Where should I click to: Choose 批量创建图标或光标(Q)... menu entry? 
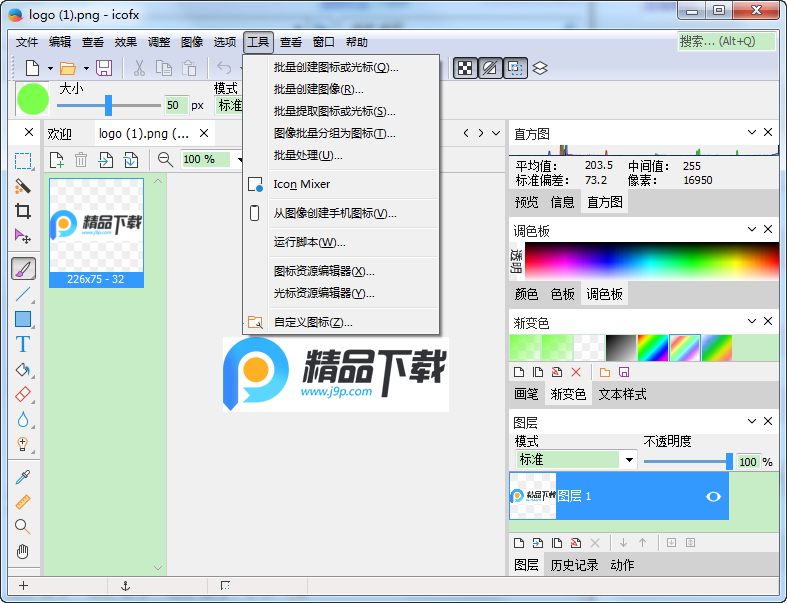(x=341, y=67)
